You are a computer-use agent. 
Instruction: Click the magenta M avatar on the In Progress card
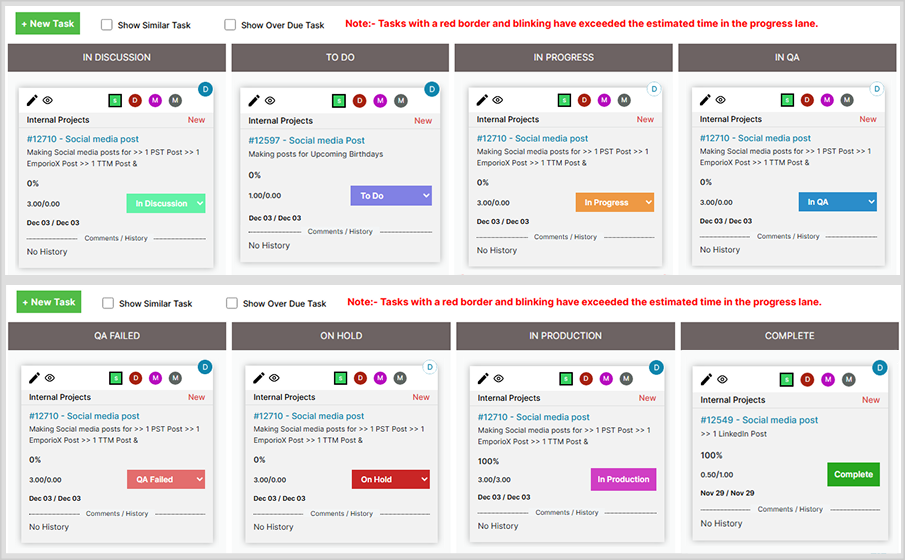[604, 100]
